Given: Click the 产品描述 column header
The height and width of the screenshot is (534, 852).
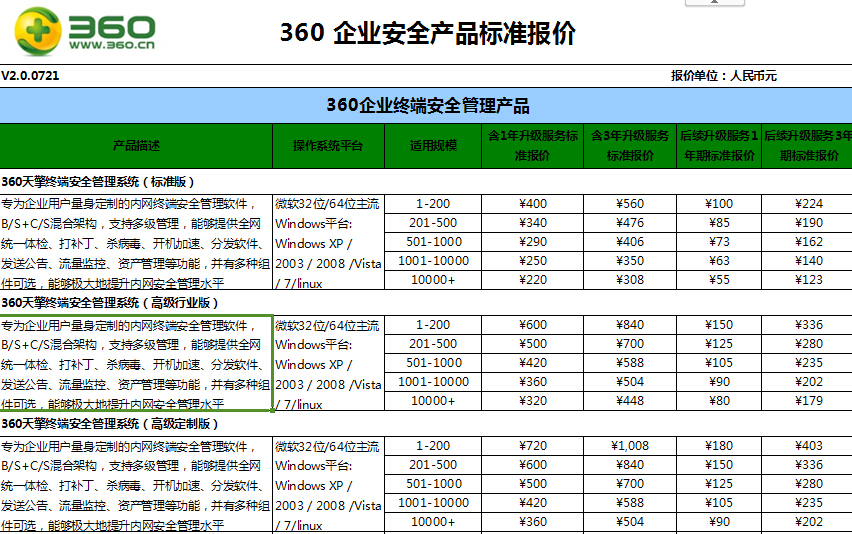Looking at the screenshot, I should point(136,145).
